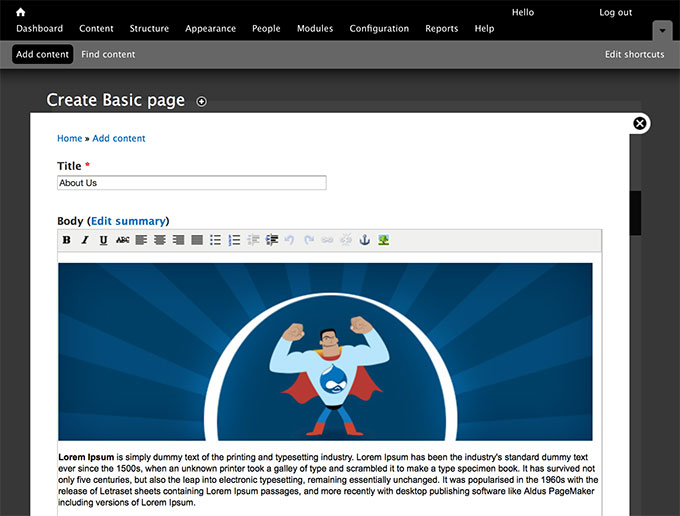
Task: Click the Find content shortcut
Action: point(108,54)
